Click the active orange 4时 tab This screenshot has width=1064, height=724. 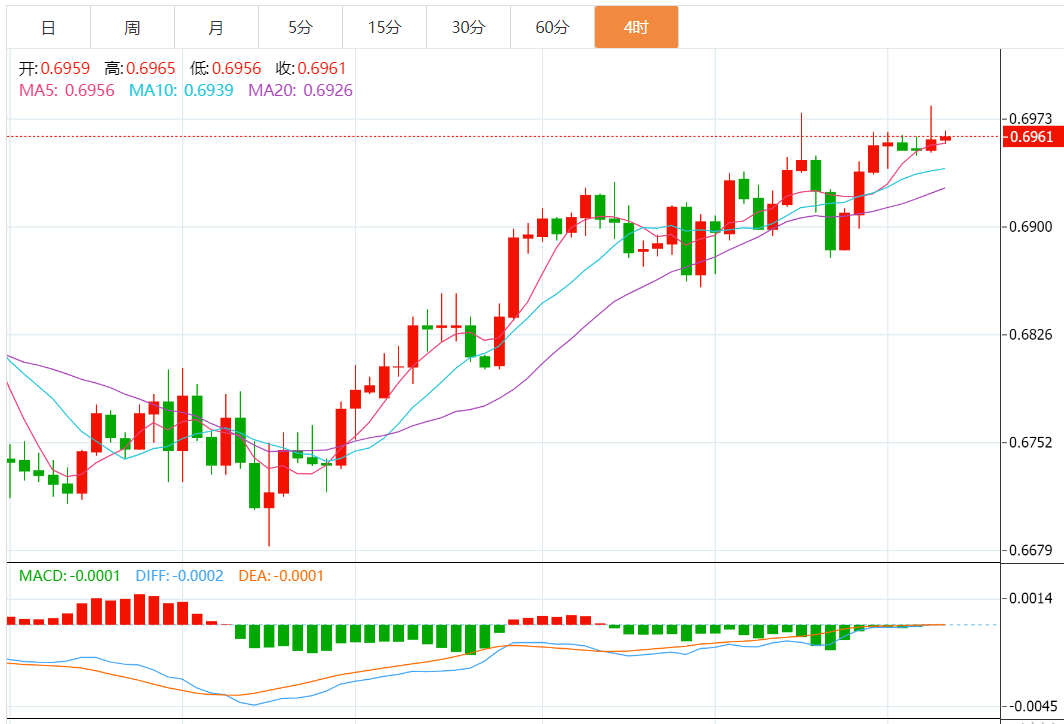636,27
